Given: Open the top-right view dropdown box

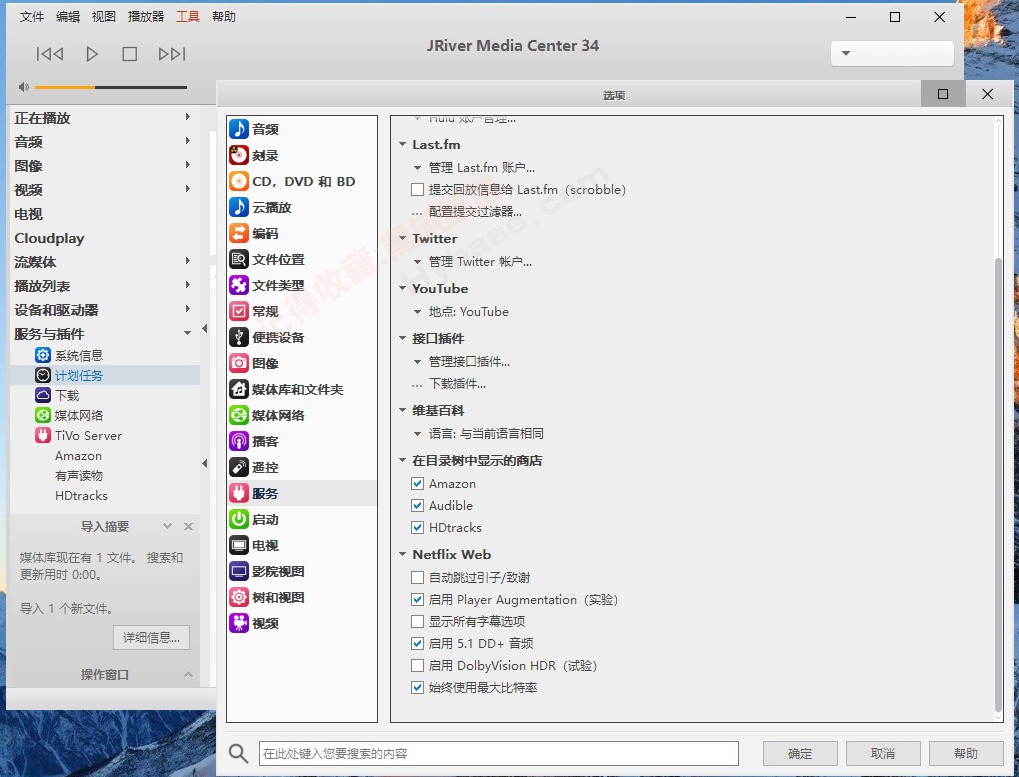Looking at the screenshot, I should pos(892,53).
